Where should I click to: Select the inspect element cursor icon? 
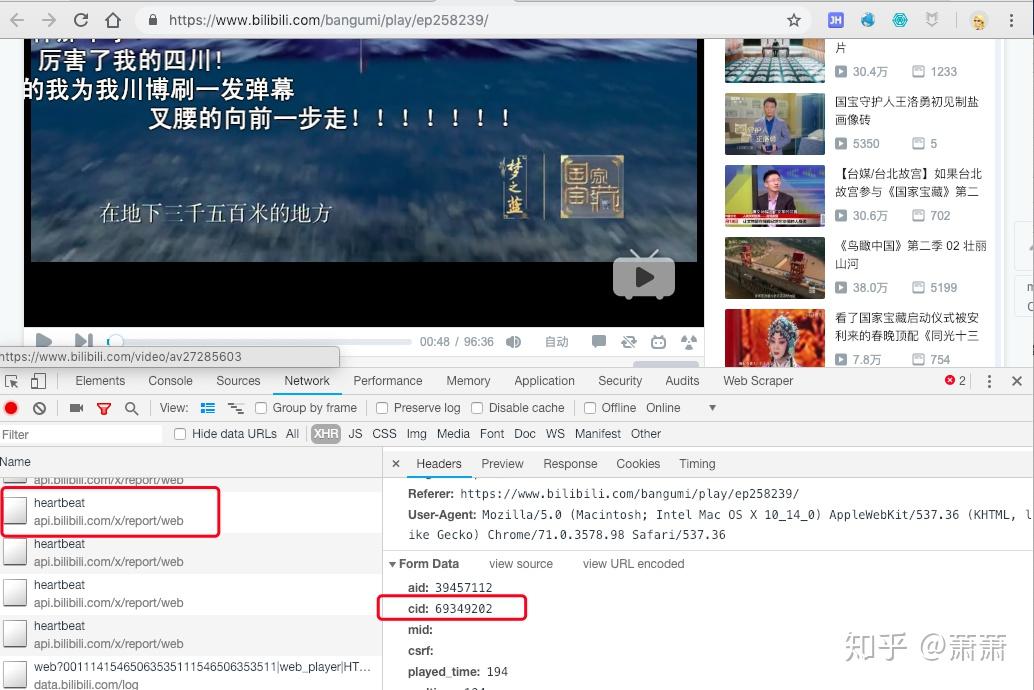(x=13, y=381)
